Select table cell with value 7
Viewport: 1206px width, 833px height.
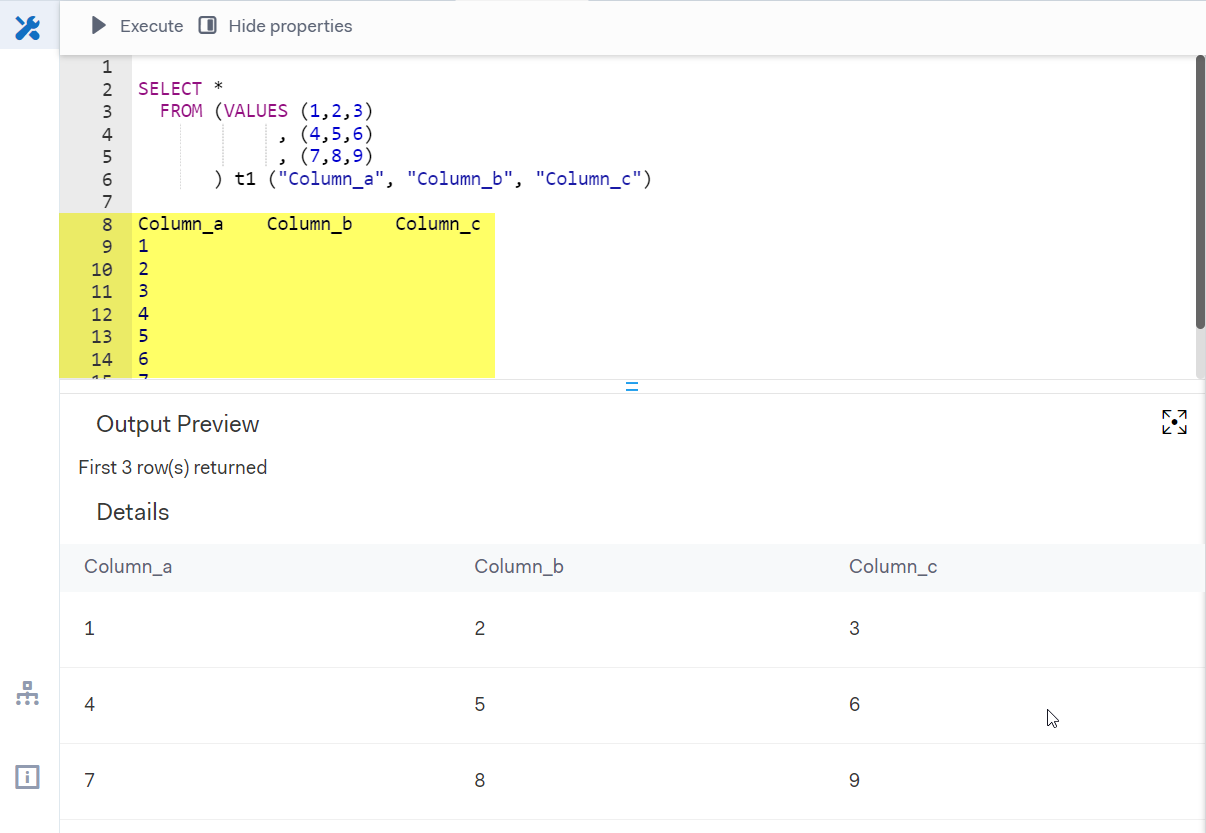90,781
